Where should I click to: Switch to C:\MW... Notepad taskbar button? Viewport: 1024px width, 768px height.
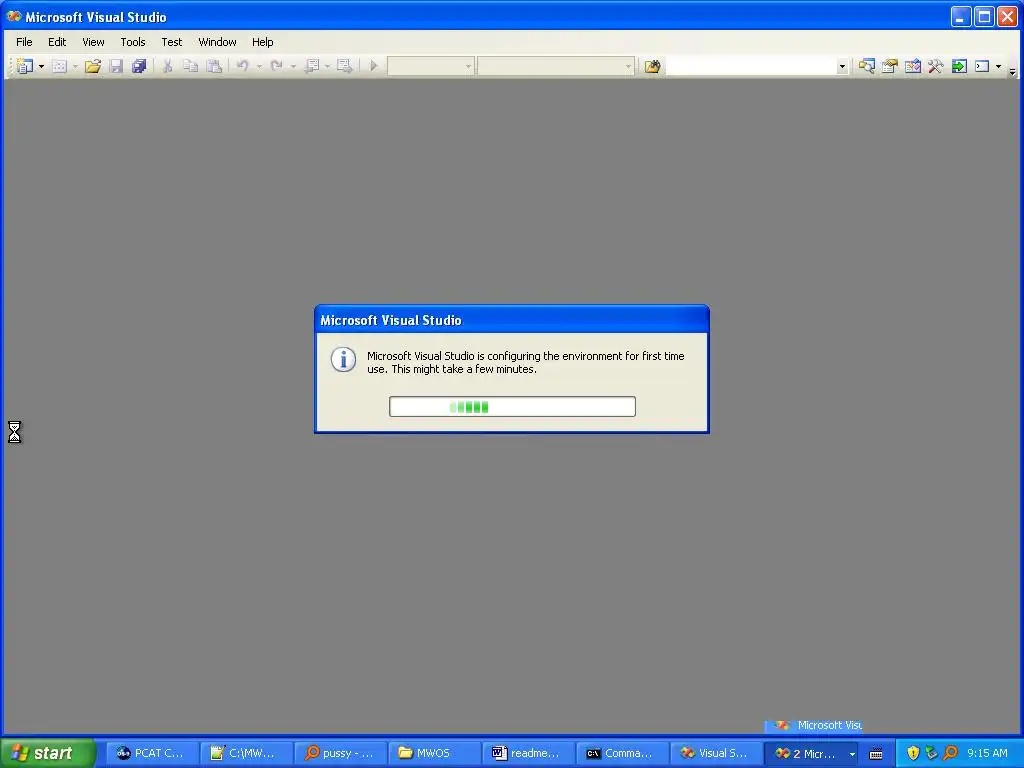(245, 753)
